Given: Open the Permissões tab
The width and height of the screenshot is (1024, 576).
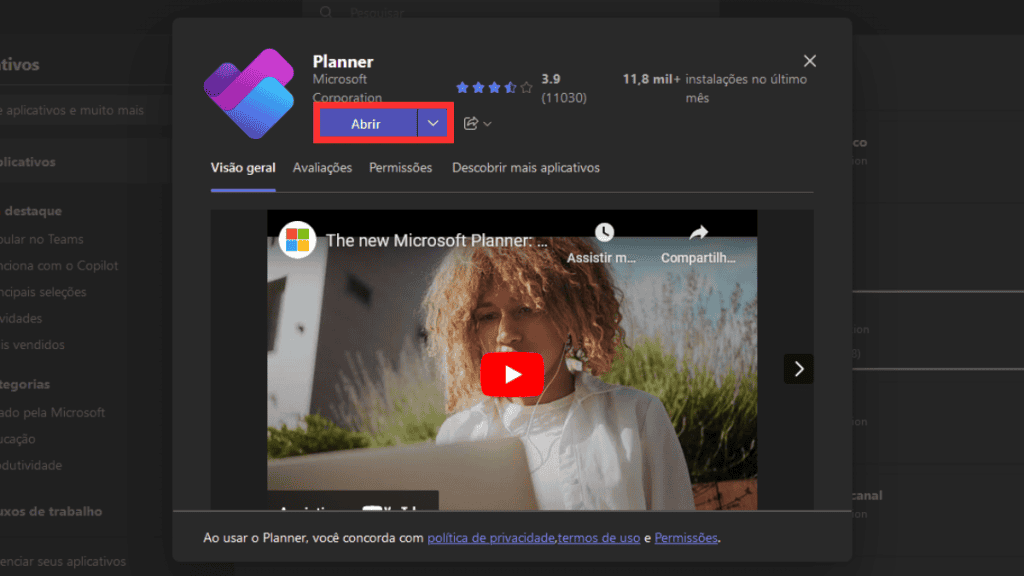Looking at the screenshot, I should (400, 168).
